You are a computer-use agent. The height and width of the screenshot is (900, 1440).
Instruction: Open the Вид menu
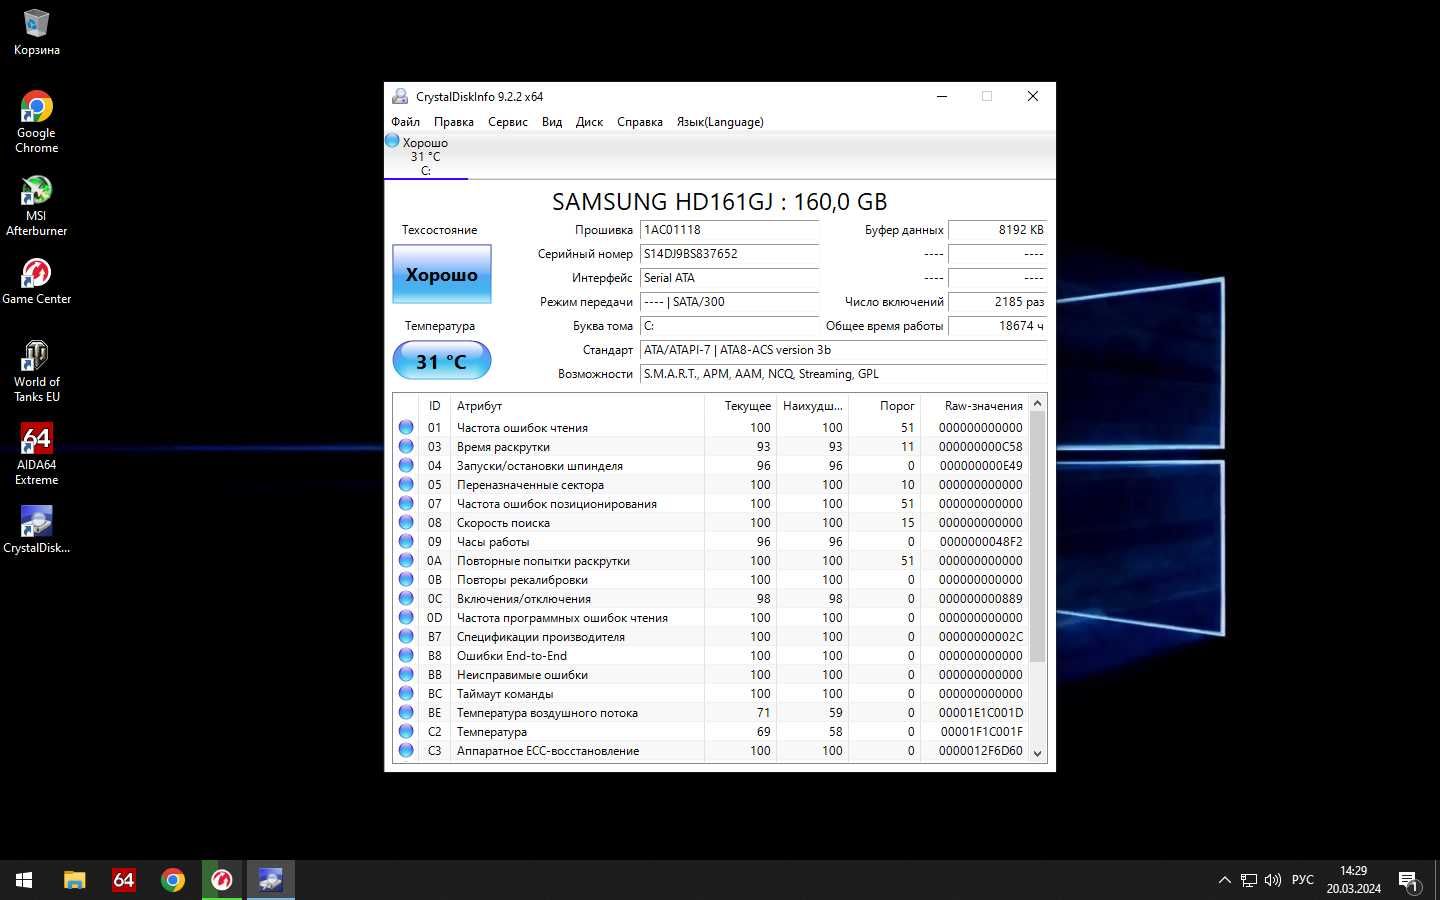[x=552, y=122]
